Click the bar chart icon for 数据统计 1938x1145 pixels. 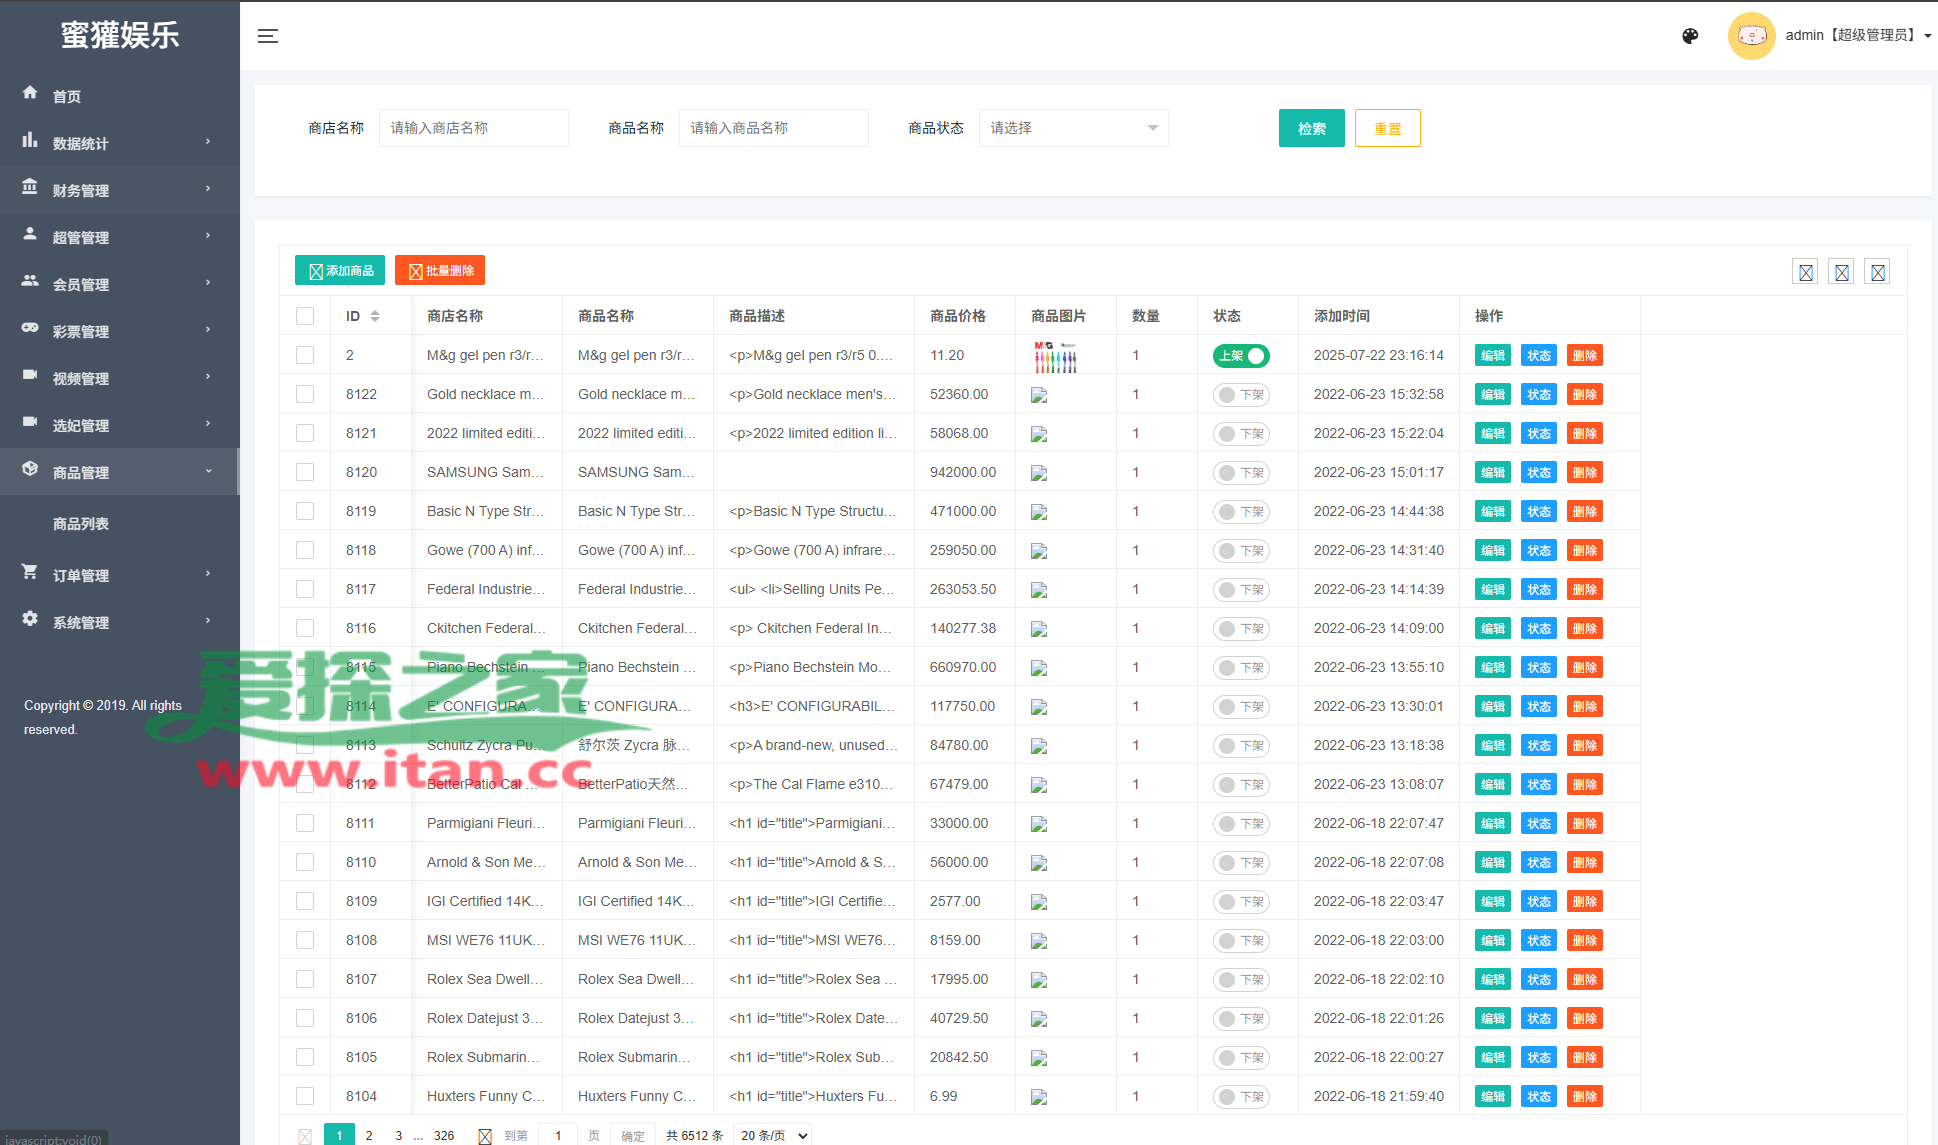[30, 140]
